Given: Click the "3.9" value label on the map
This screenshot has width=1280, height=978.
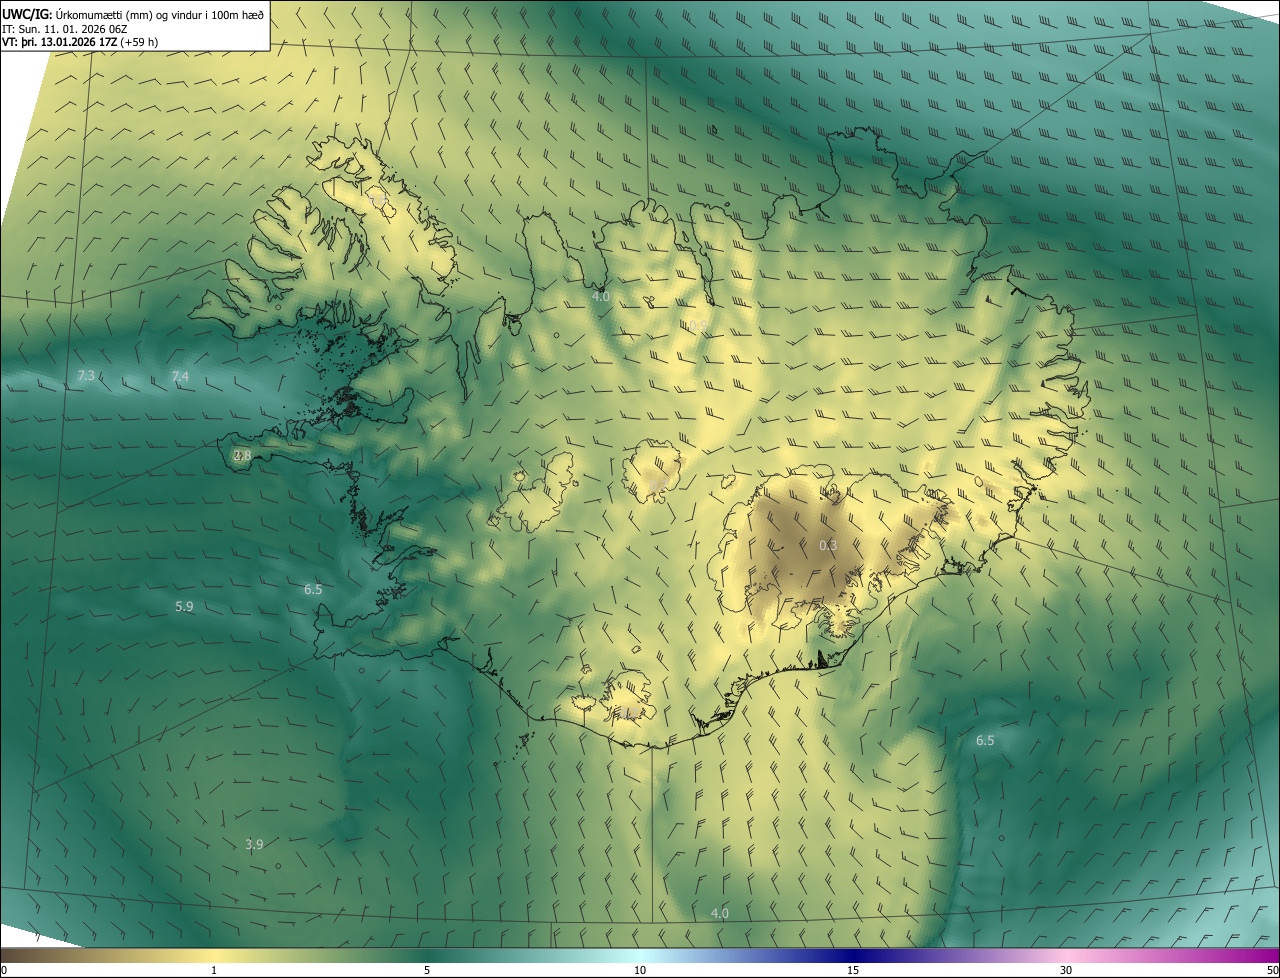Looking at the screenshot, I should [254, 845].
